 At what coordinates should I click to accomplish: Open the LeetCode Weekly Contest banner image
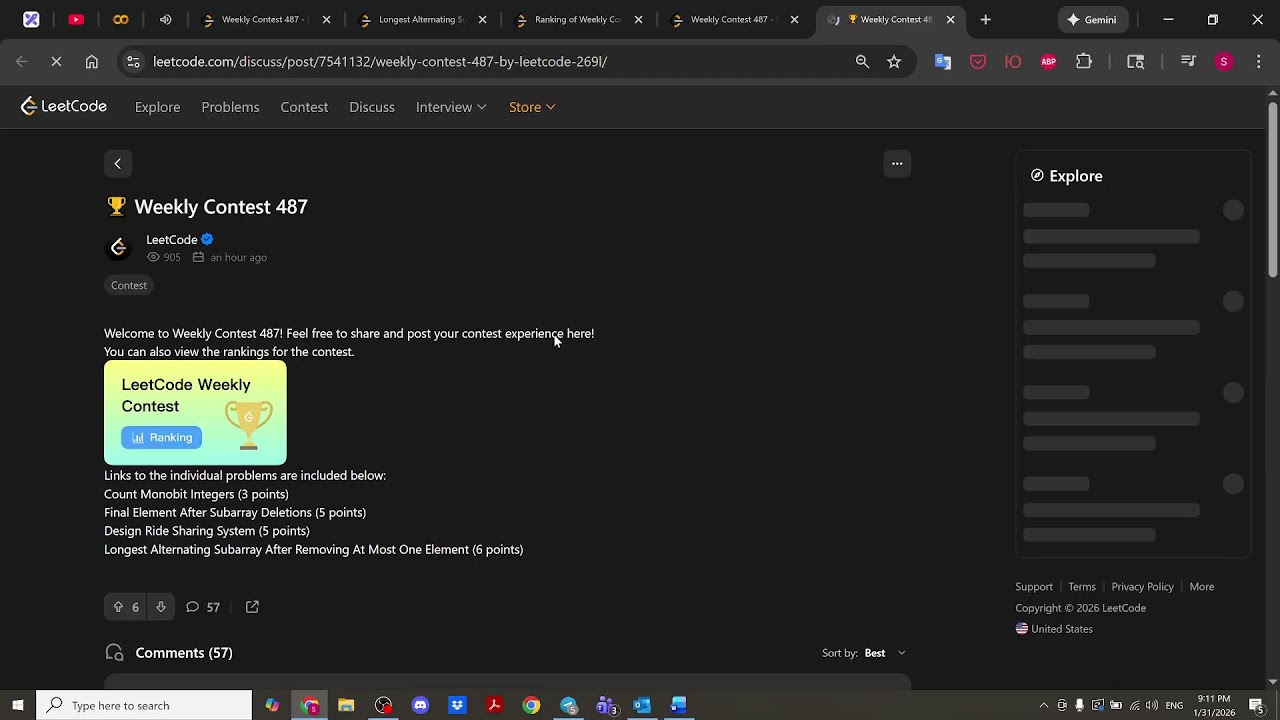pyautogui.click(x=195, y=413)
